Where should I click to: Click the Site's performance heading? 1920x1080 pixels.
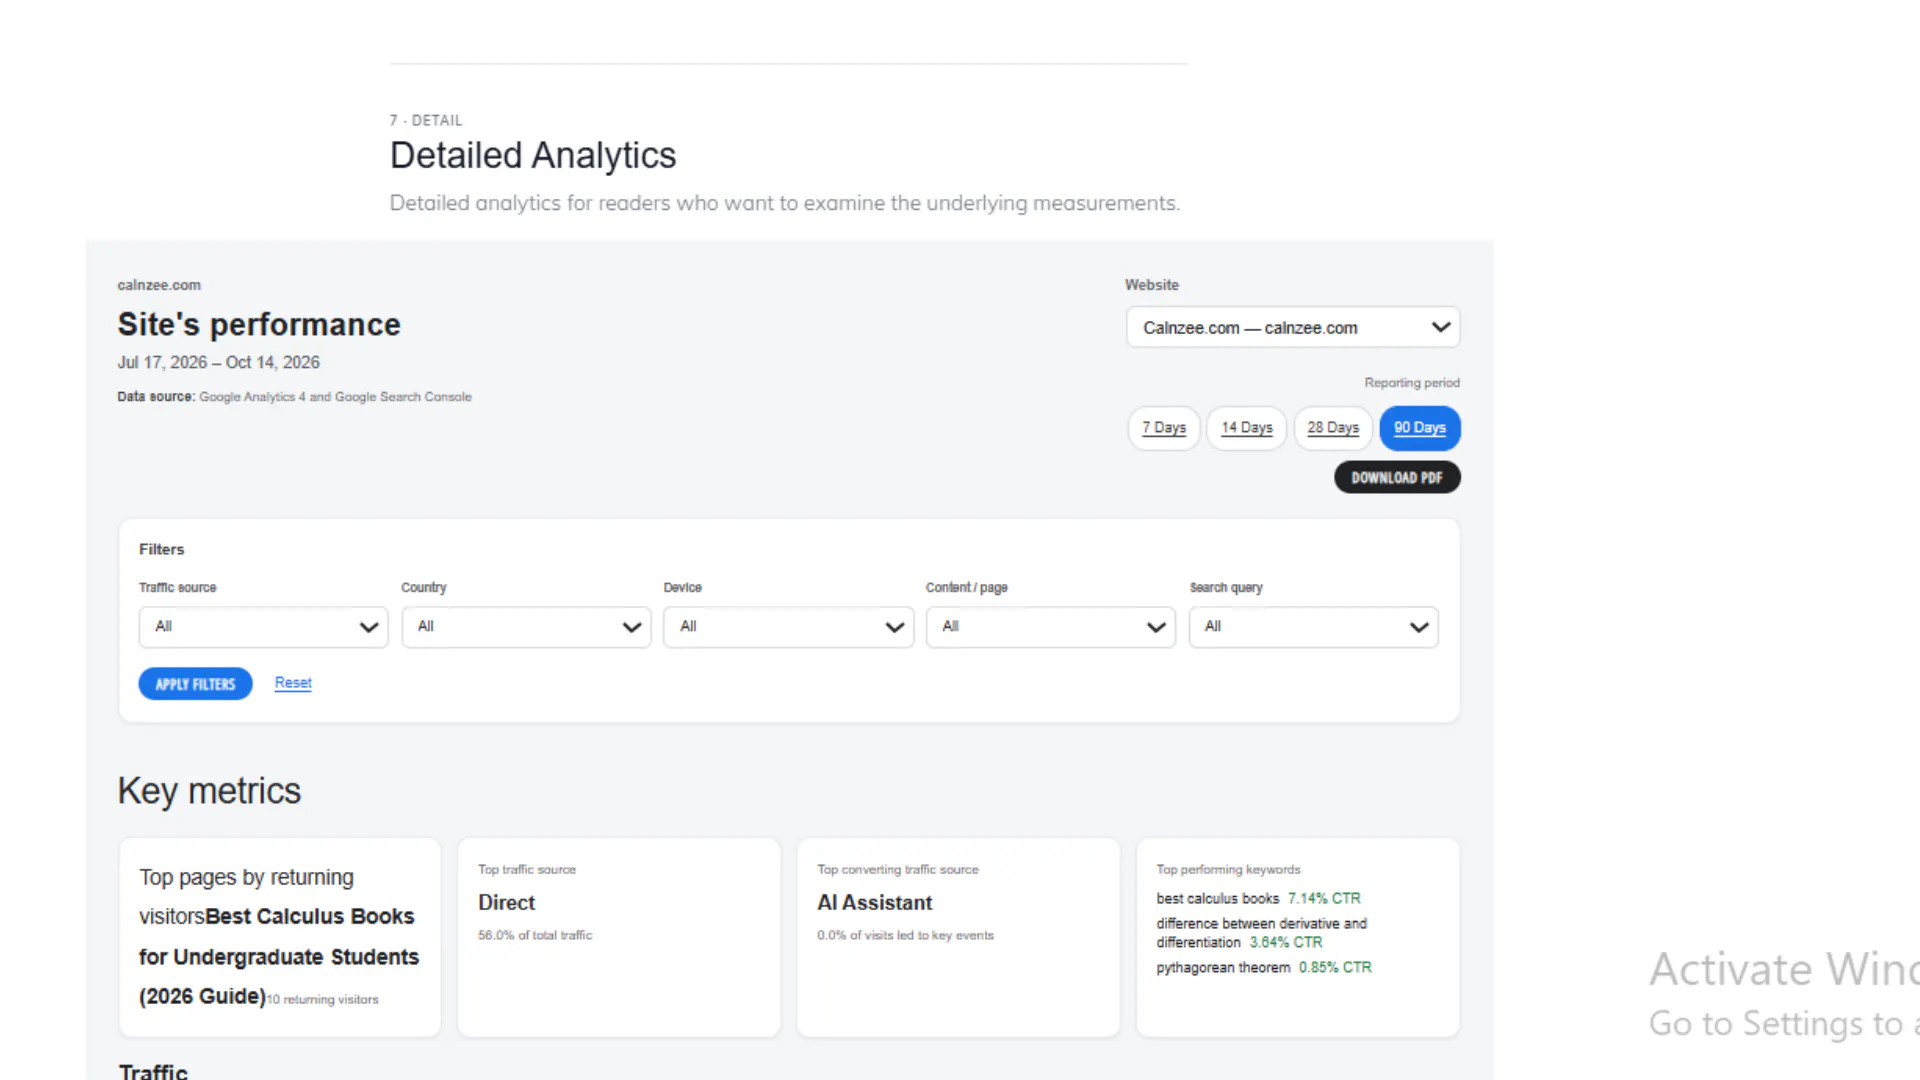(x=259, y=324)
